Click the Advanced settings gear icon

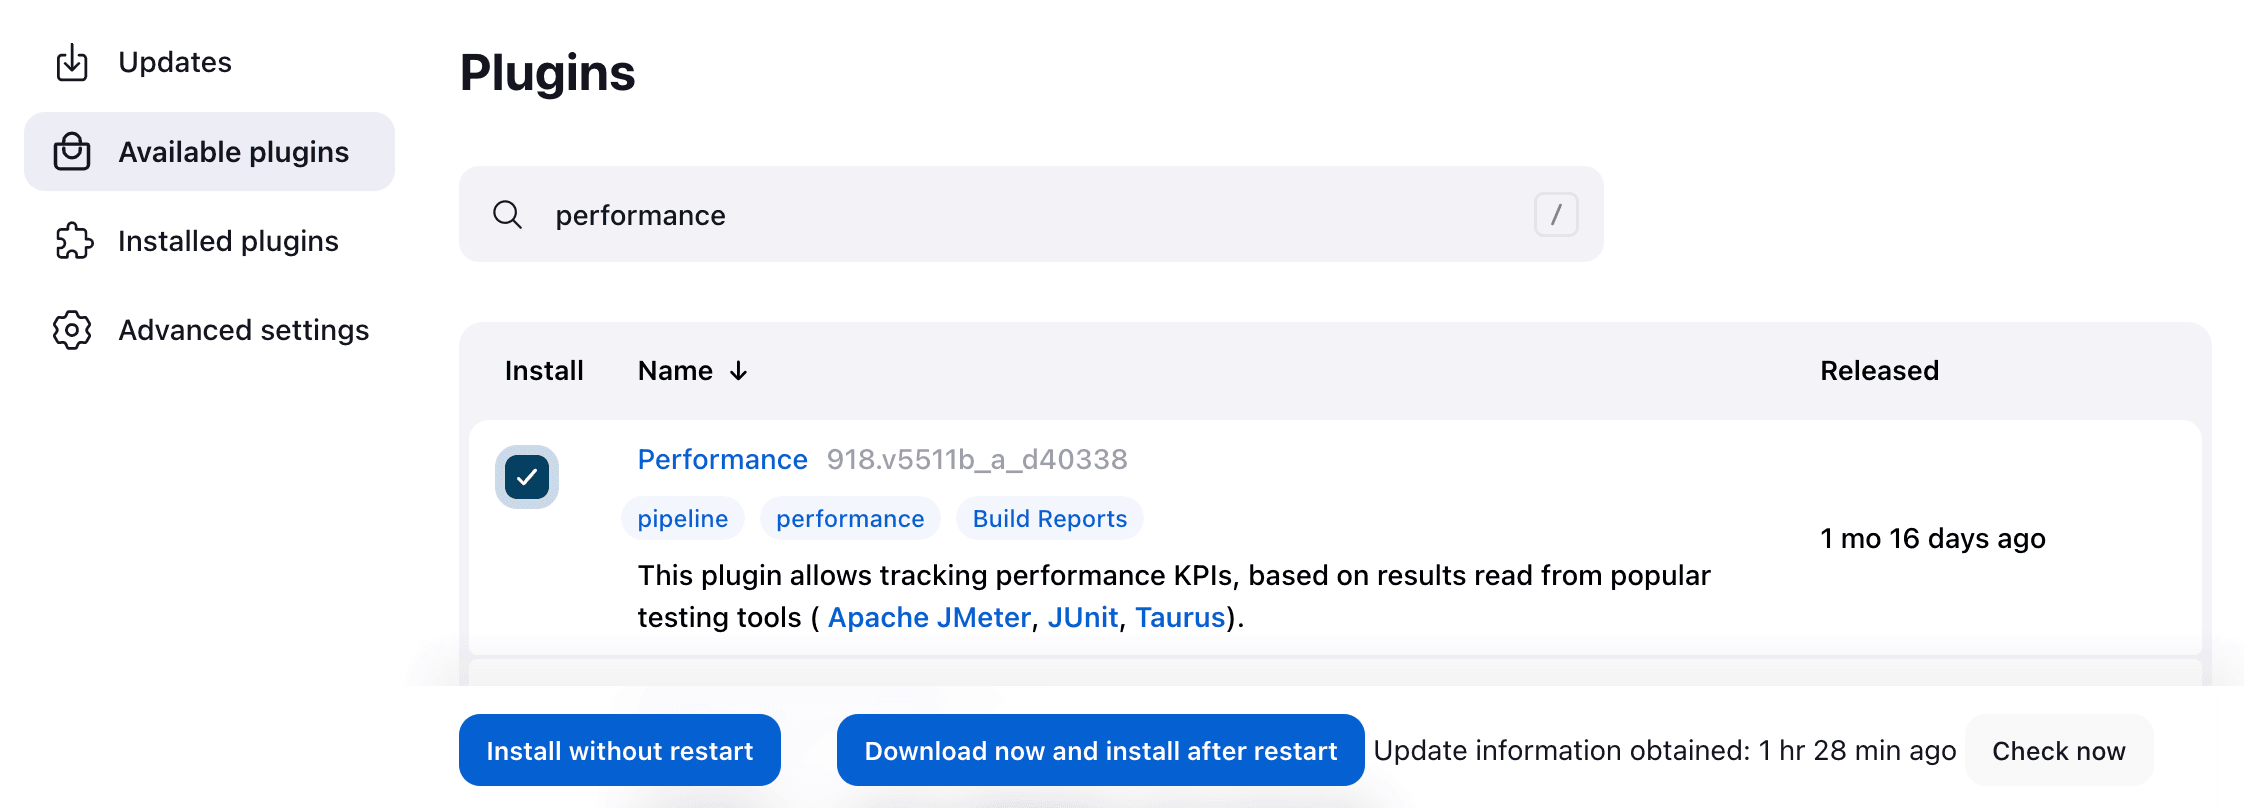(x=72, y=330)
